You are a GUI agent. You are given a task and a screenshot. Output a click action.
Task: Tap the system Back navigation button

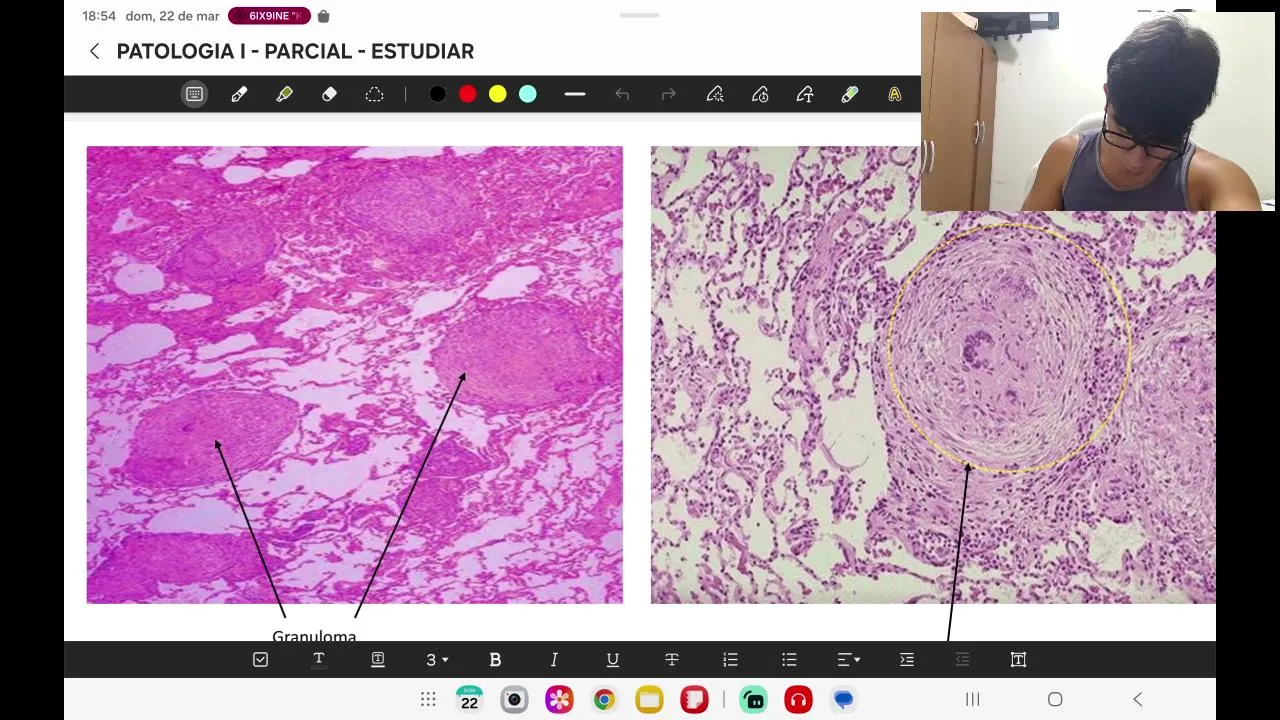click(1137, 699)
